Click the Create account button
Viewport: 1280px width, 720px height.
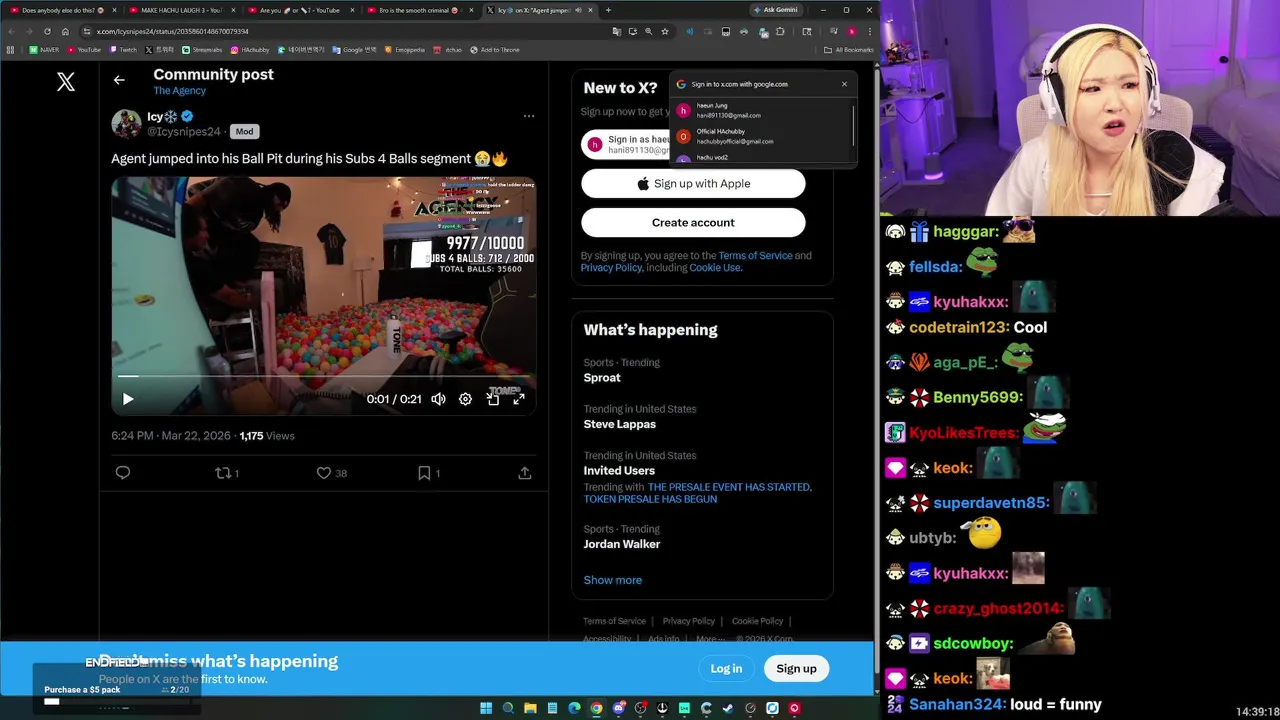[693, 223]
